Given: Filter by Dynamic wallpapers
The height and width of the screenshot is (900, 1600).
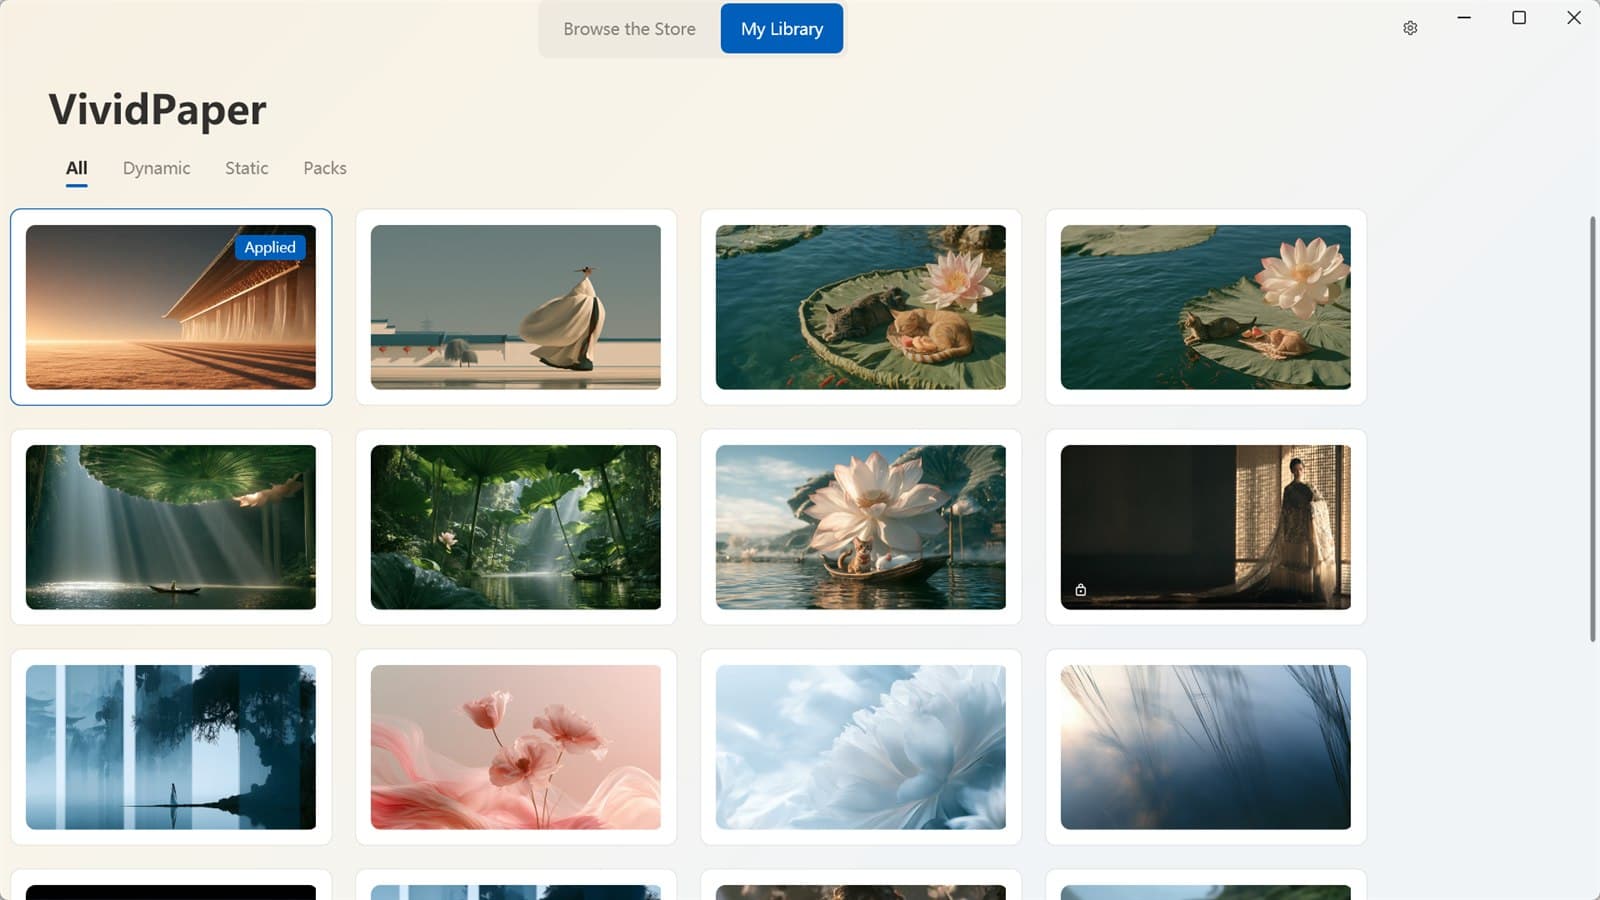Looking at the screenshot, I should click(156, 168).
